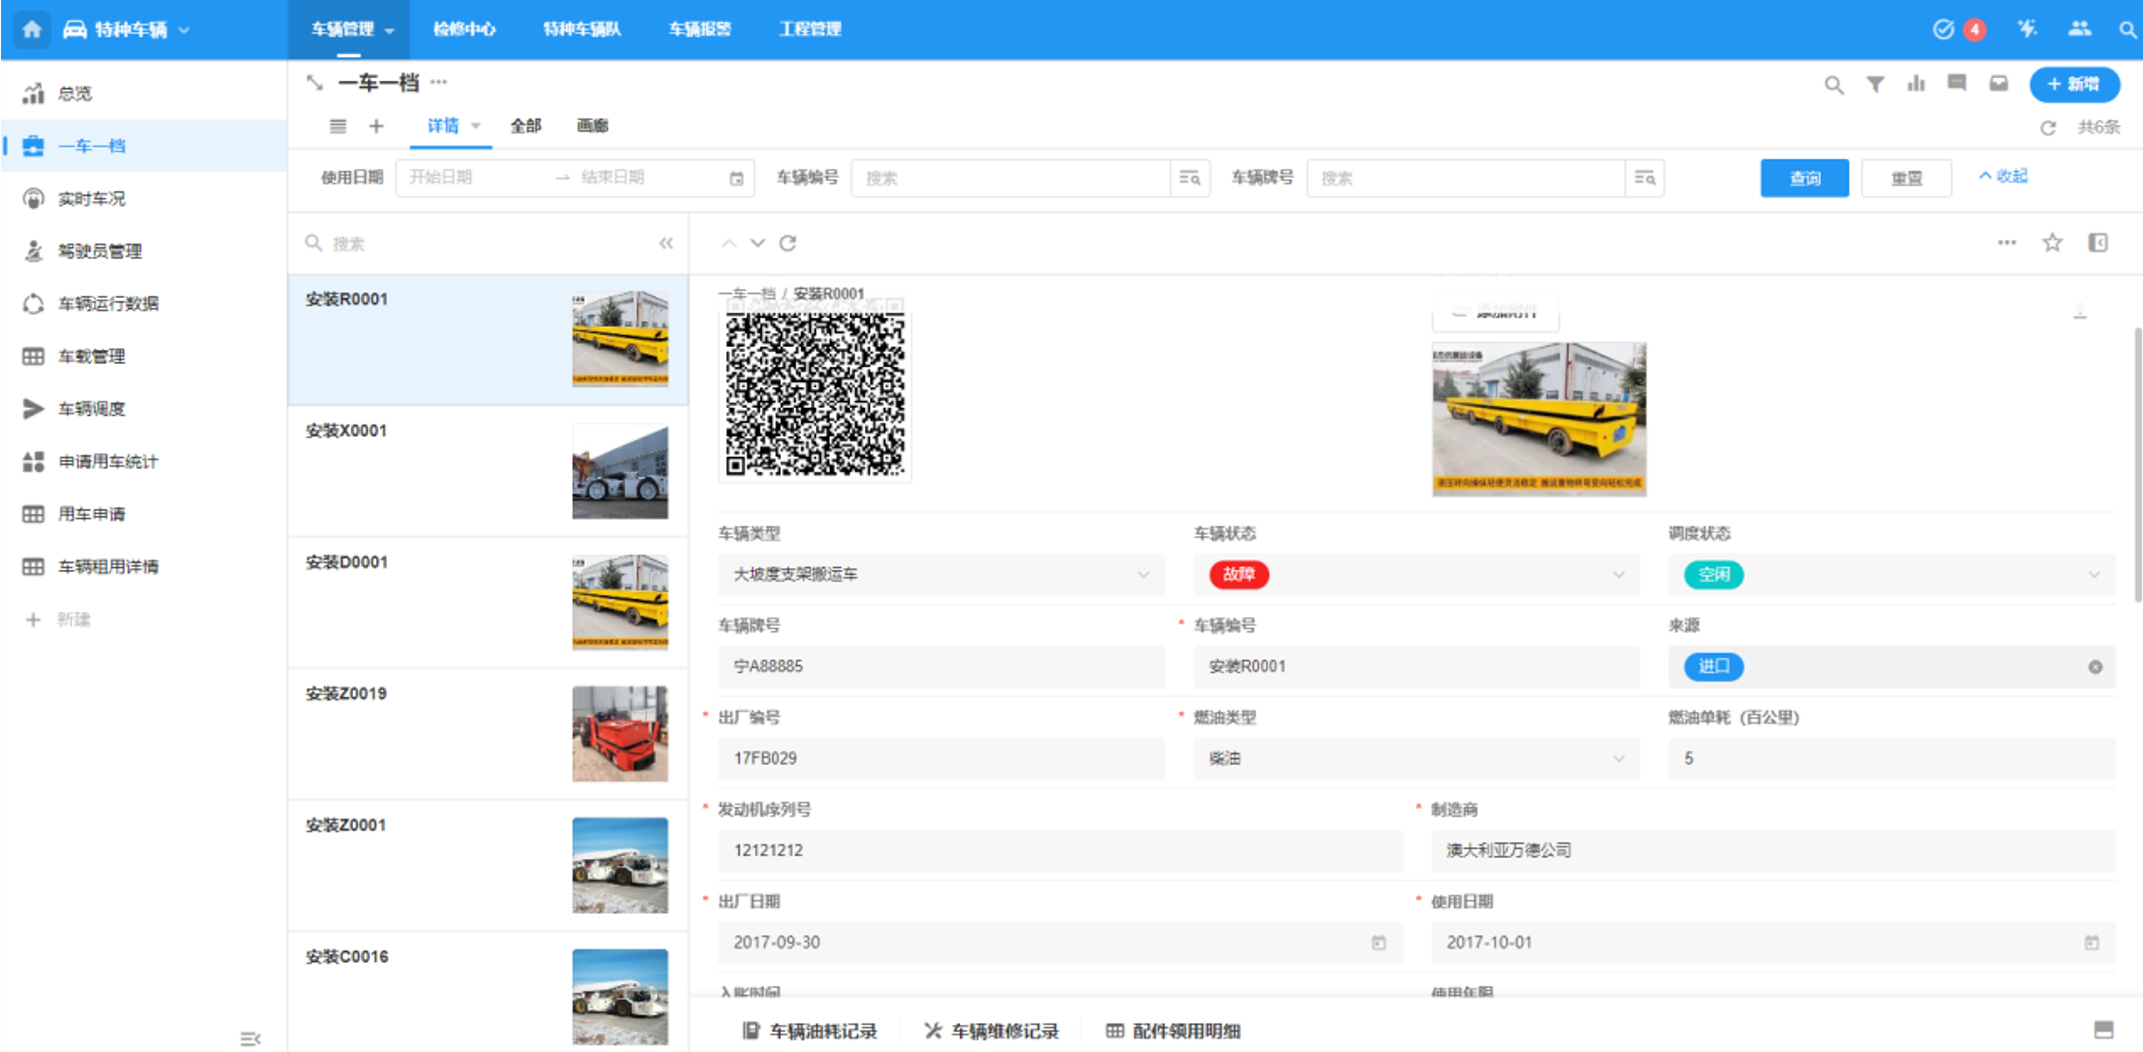Screen dimensions: 2143x1052
Task: Open the contacts people icon
Action: point(2080,29)
